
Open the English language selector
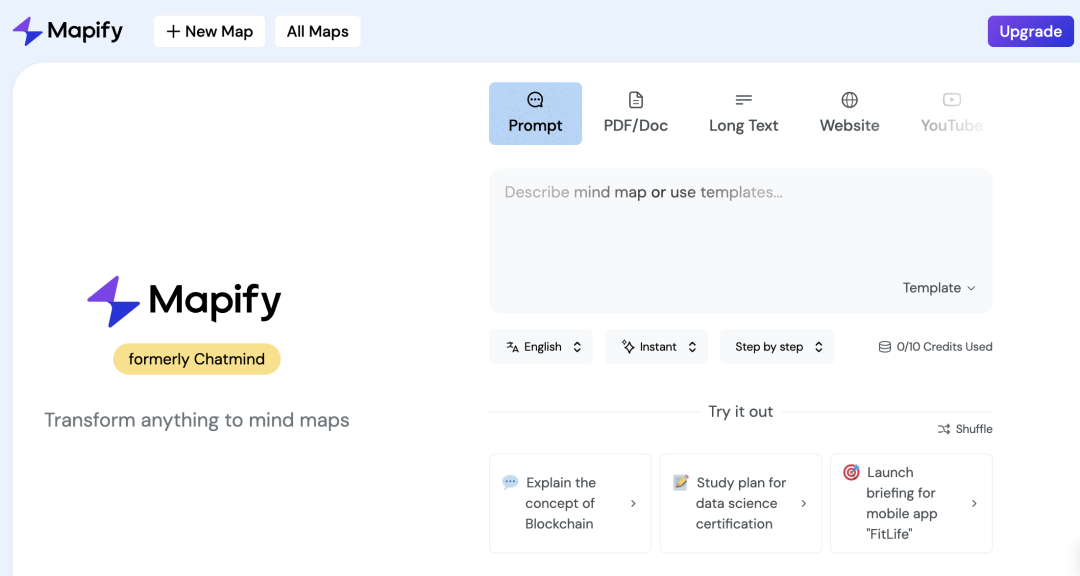click(541, 347)
